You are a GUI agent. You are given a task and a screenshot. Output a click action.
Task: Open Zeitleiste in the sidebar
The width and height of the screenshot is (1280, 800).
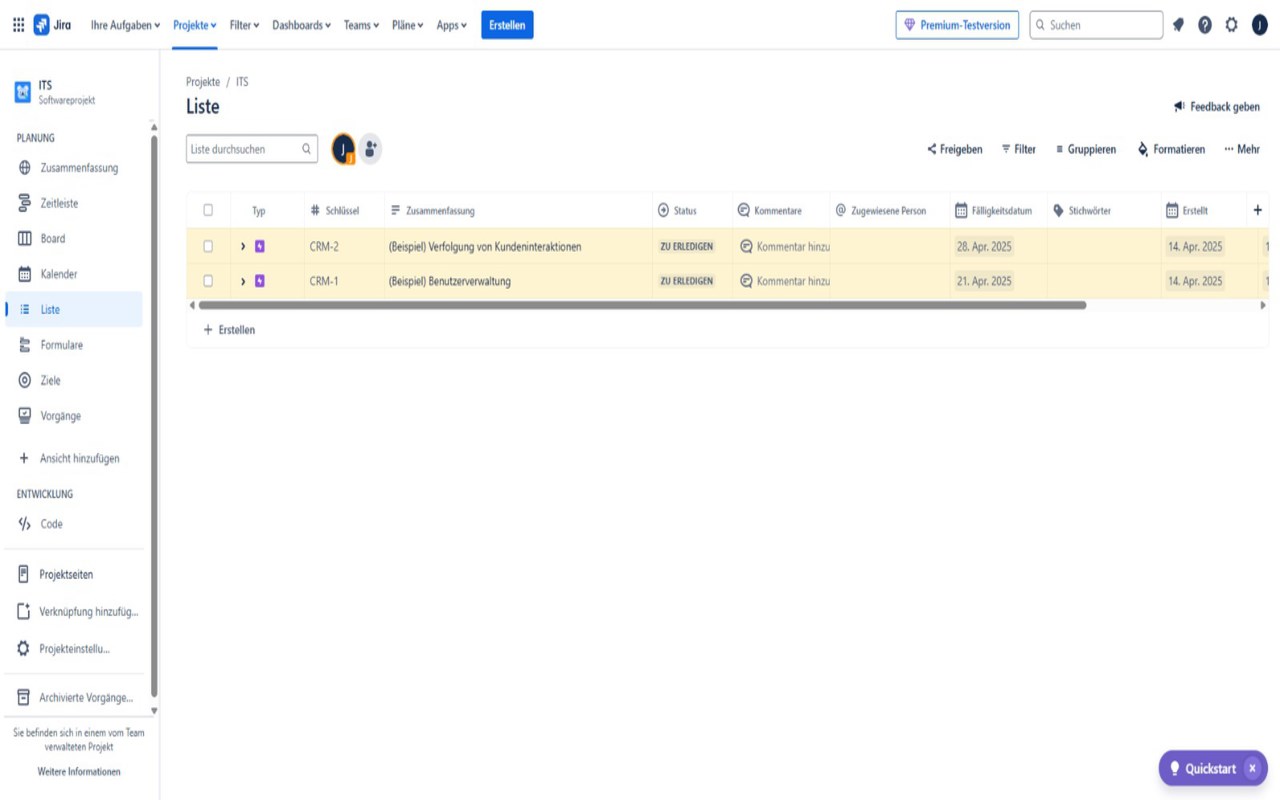[74, 203]
